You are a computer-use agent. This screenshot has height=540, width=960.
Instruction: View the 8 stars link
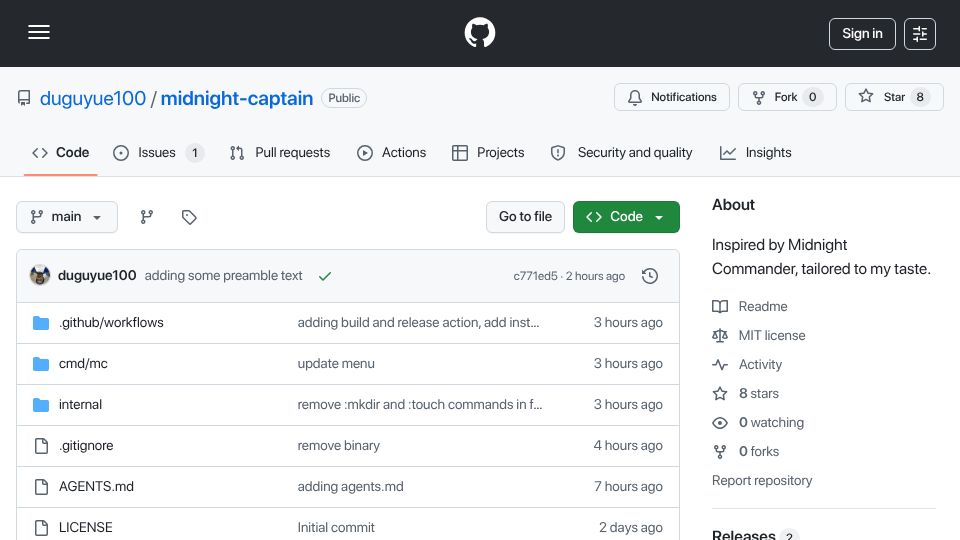746,394
